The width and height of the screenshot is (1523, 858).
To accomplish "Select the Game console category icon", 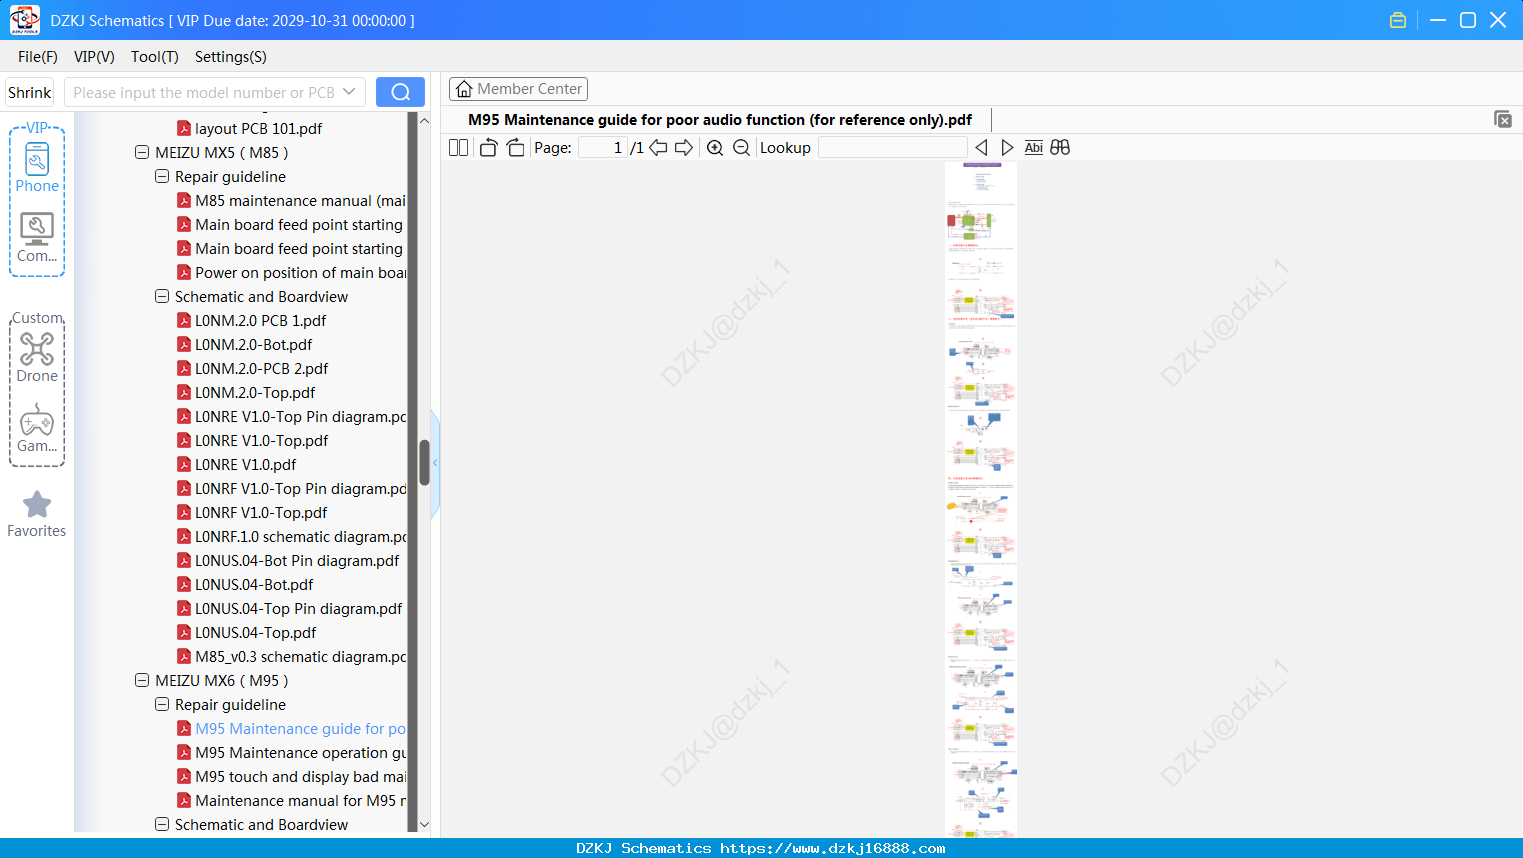I will [37, 429].
